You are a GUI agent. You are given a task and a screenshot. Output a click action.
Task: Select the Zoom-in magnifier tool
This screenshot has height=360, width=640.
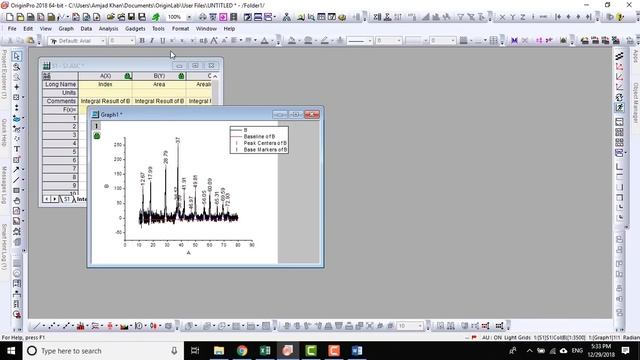pyautogui.click(x=17, y=67)
